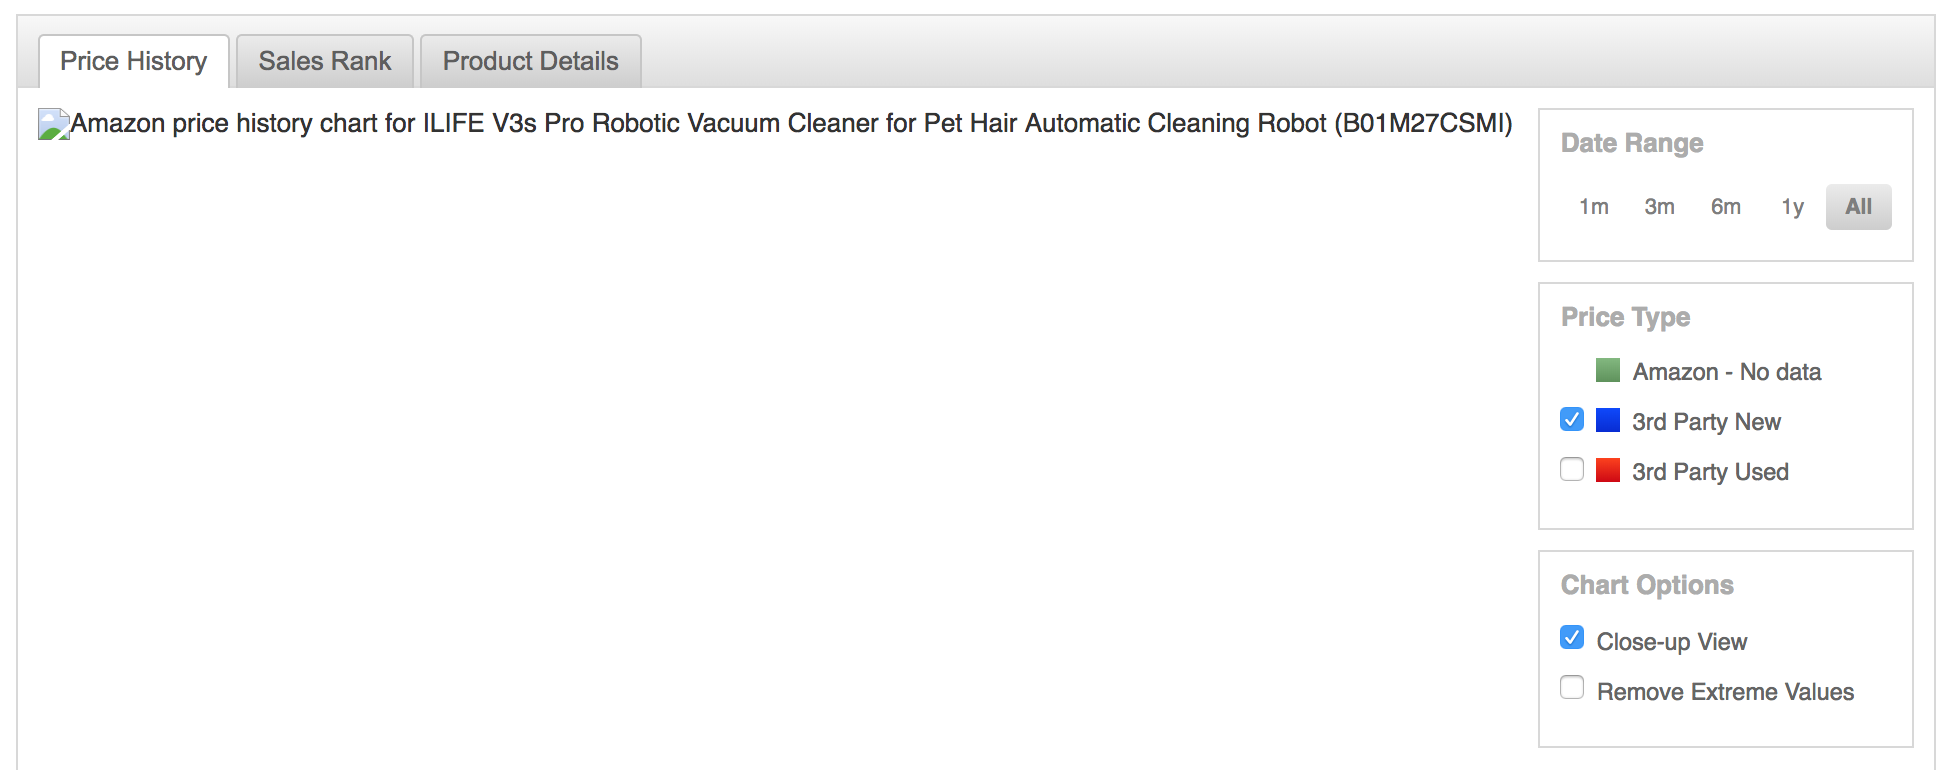The height and width of the screenshot is (770, 1946).
Task: Enable the 3rd Party Used checkbox
Action: (1572, 469)
